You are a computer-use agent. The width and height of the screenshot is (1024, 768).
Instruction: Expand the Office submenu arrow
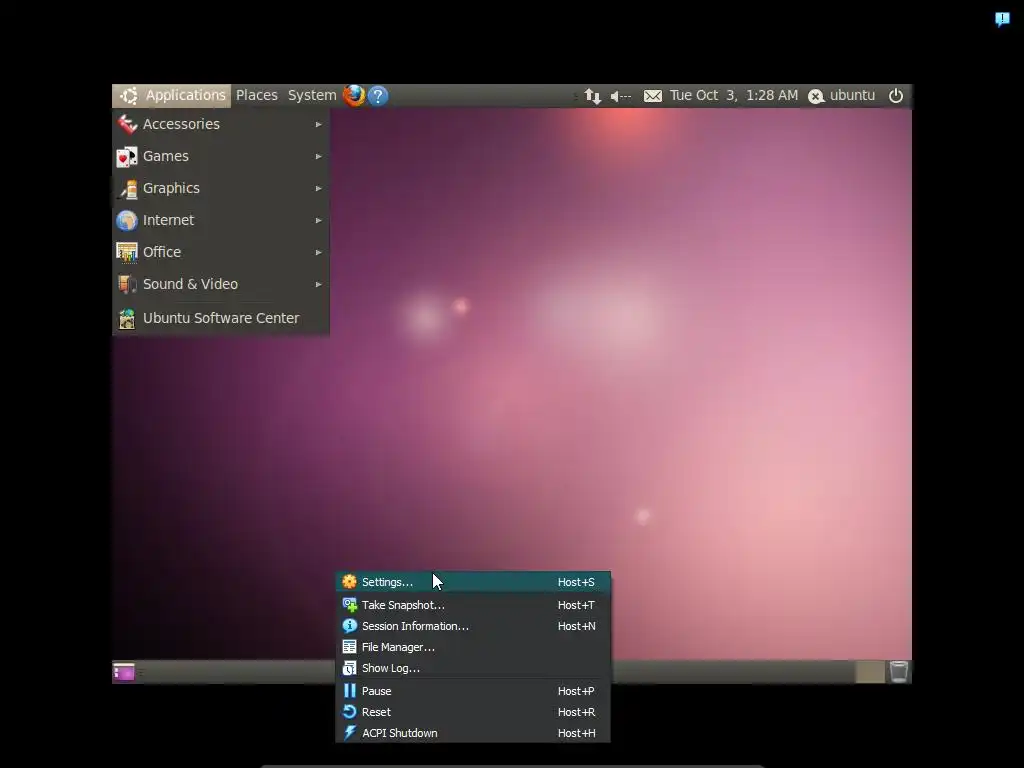click(x=319, y=252)
